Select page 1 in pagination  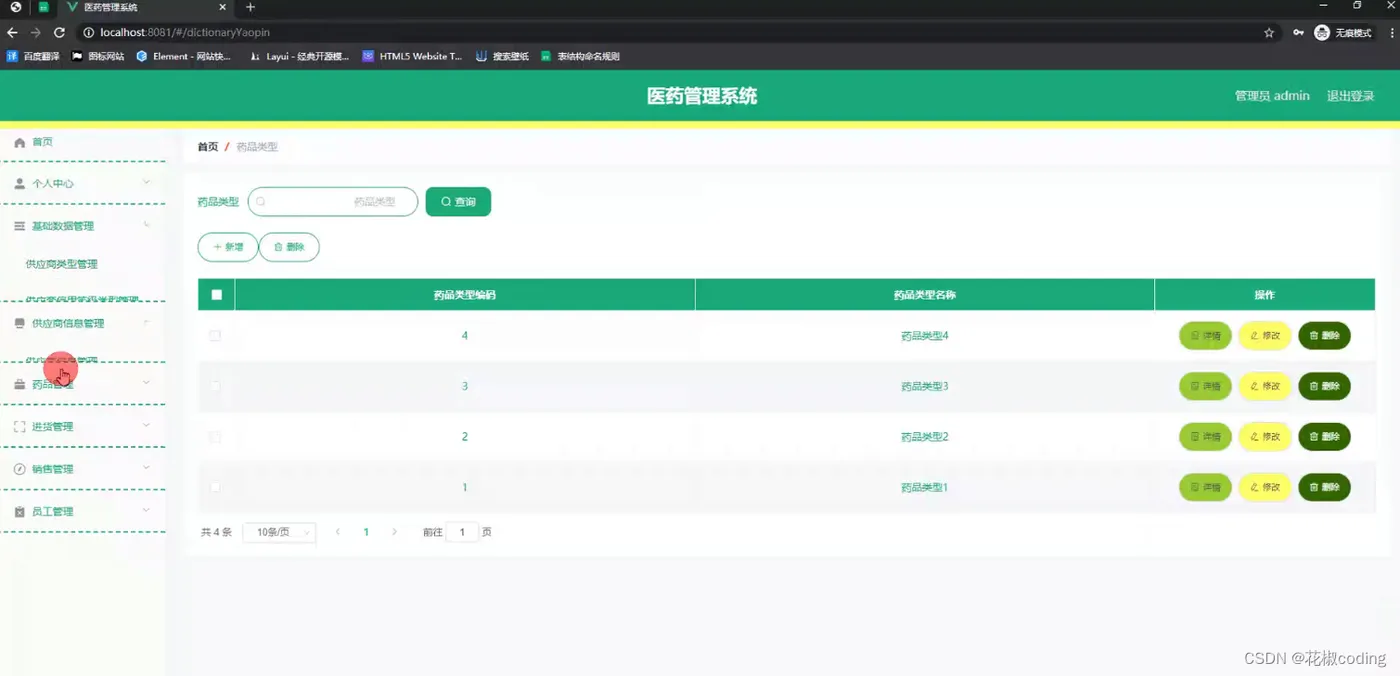tap(366, 533)
